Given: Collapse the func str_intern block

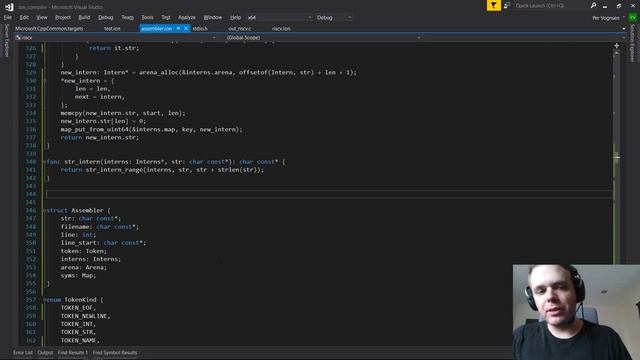Looking at the screenshot, I should coord(44,162).
